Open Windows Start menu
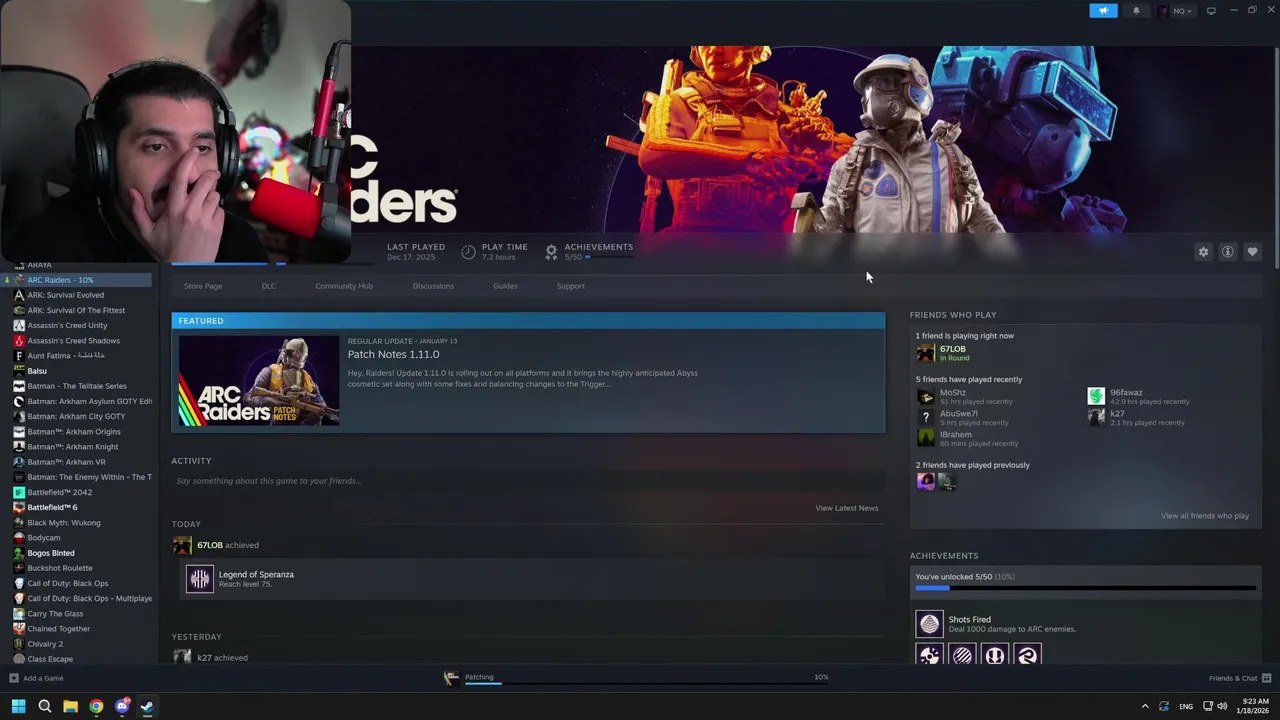1280x720 pixels. [x=18, y=706]
